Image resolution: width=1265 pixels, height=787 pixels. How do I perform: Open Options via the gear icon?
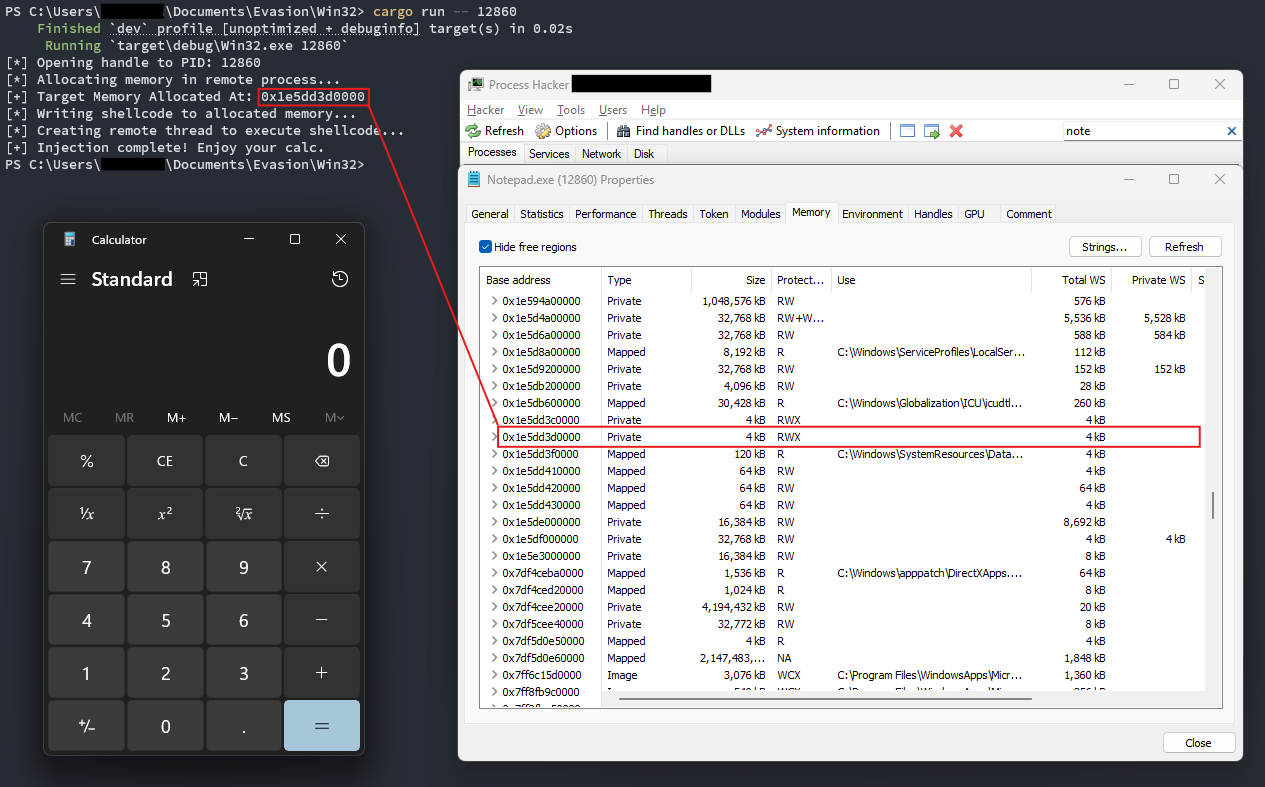pos(543,131)
